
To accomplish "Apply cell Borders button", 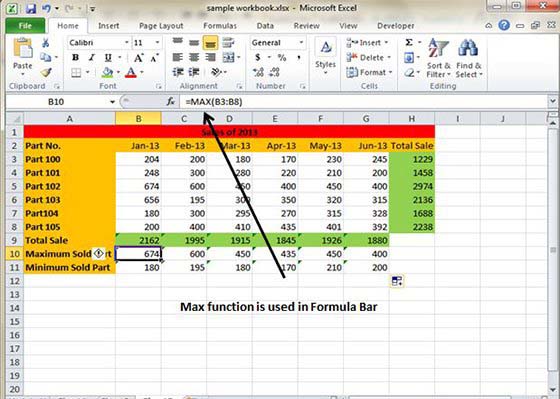I will [x=76, y=73].
